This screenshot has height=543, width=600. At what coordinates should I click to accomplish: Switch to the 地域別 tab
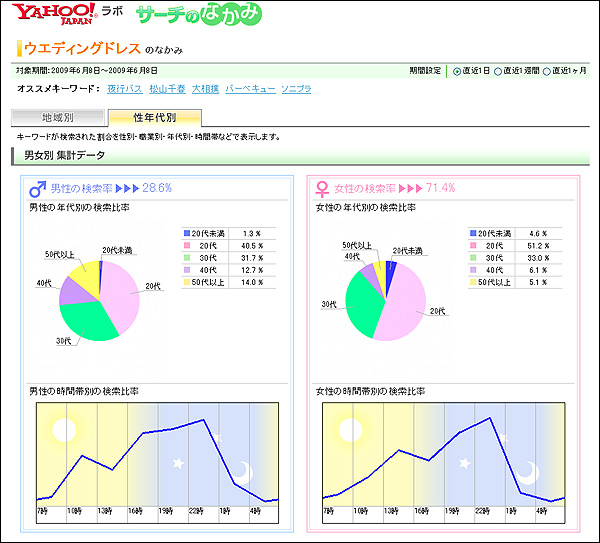click(56, 118)
